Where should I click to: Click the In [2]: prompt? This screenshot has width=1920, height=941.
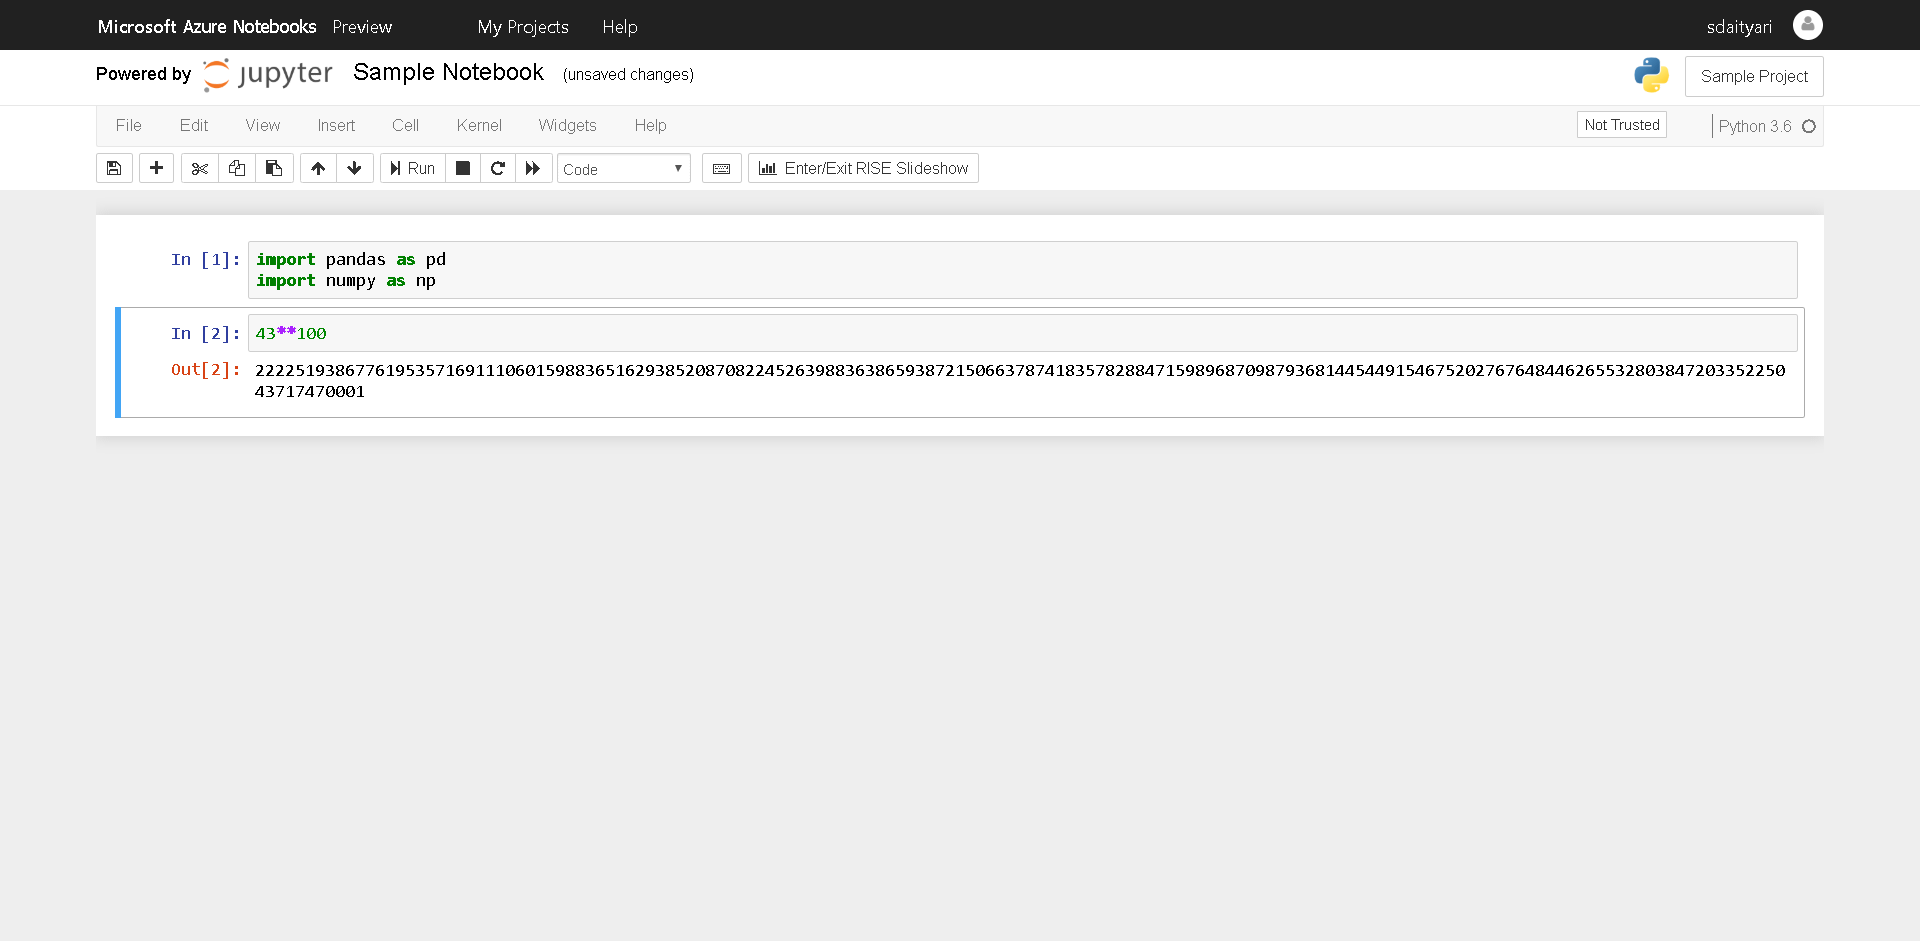[x=206, y=334]
